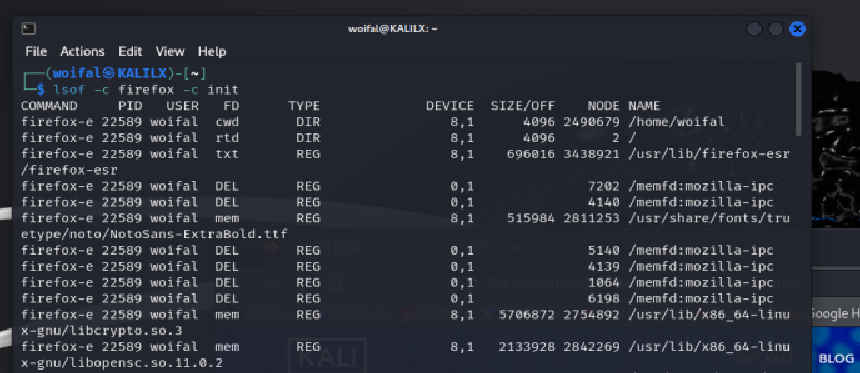860x373 pixels.
Task: Click the libcrypto.so.3 line
Action: click(x=101, y=331)
